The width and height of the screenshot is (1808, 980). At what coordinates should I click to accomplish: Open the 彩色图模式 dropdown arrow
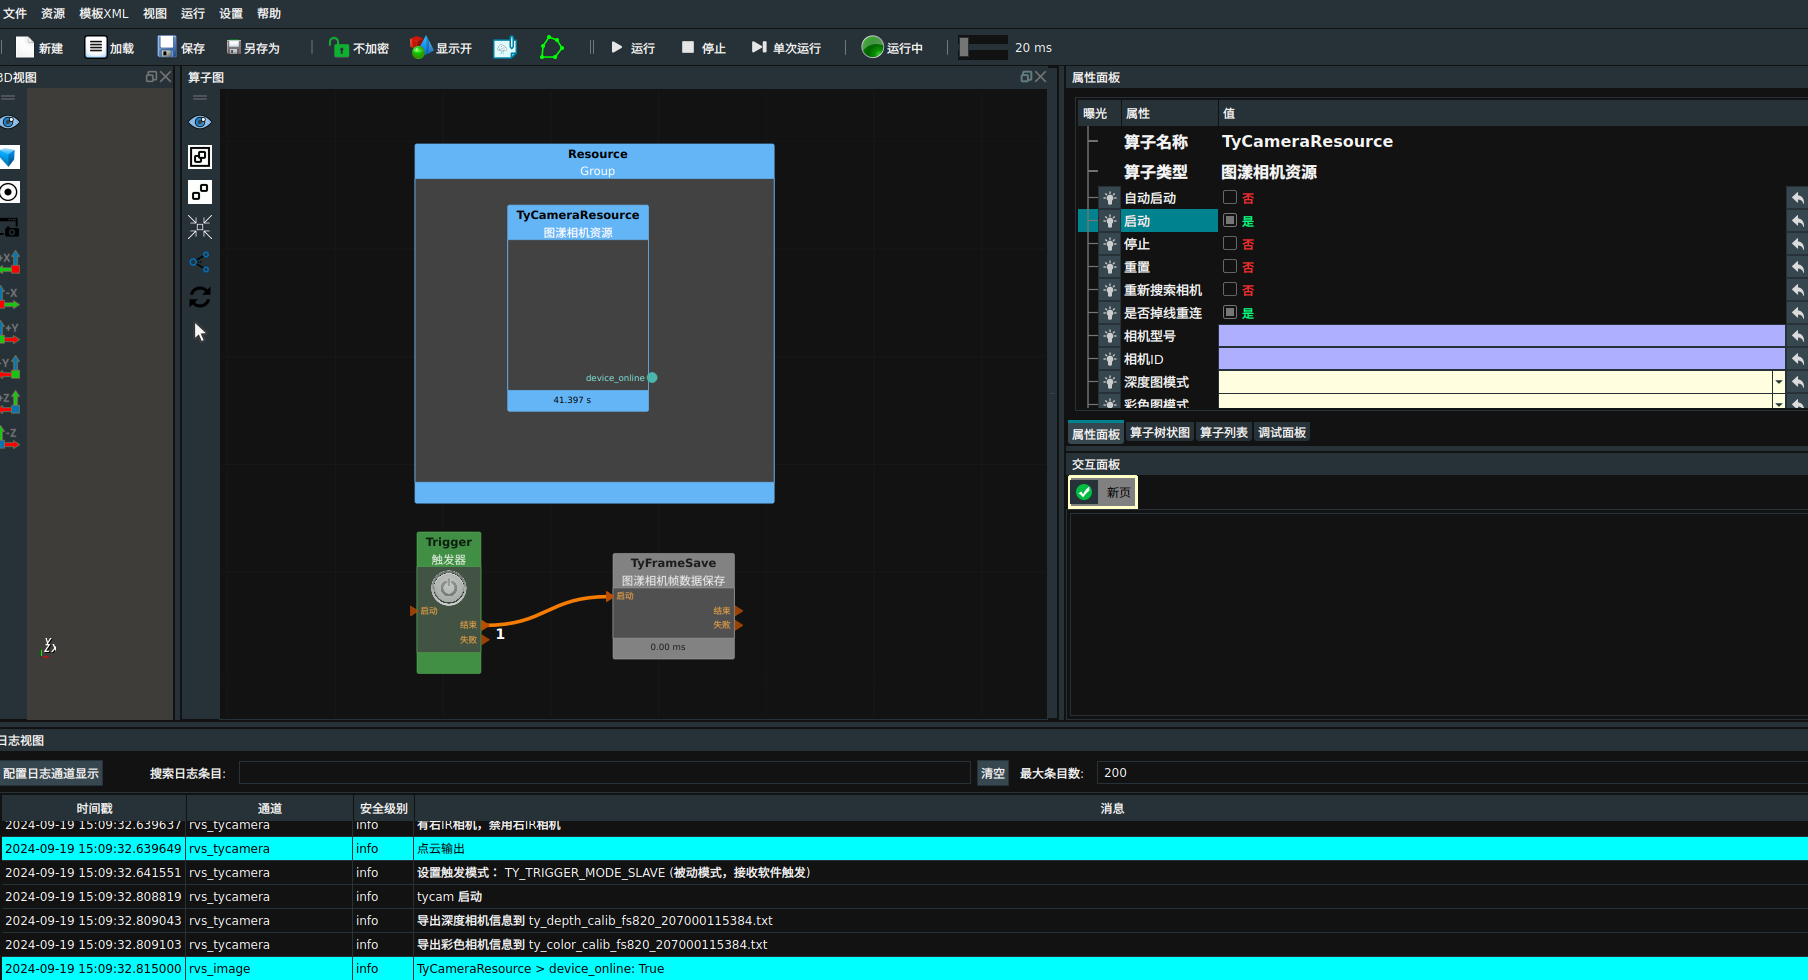coord(1778,402)
